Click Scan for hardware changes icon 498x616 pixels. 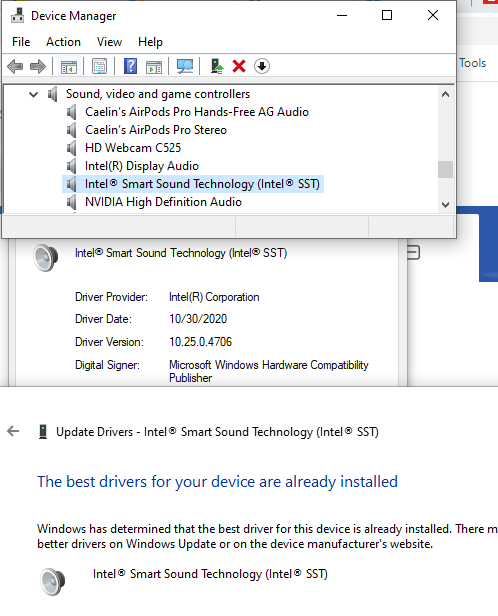(185, 66)
